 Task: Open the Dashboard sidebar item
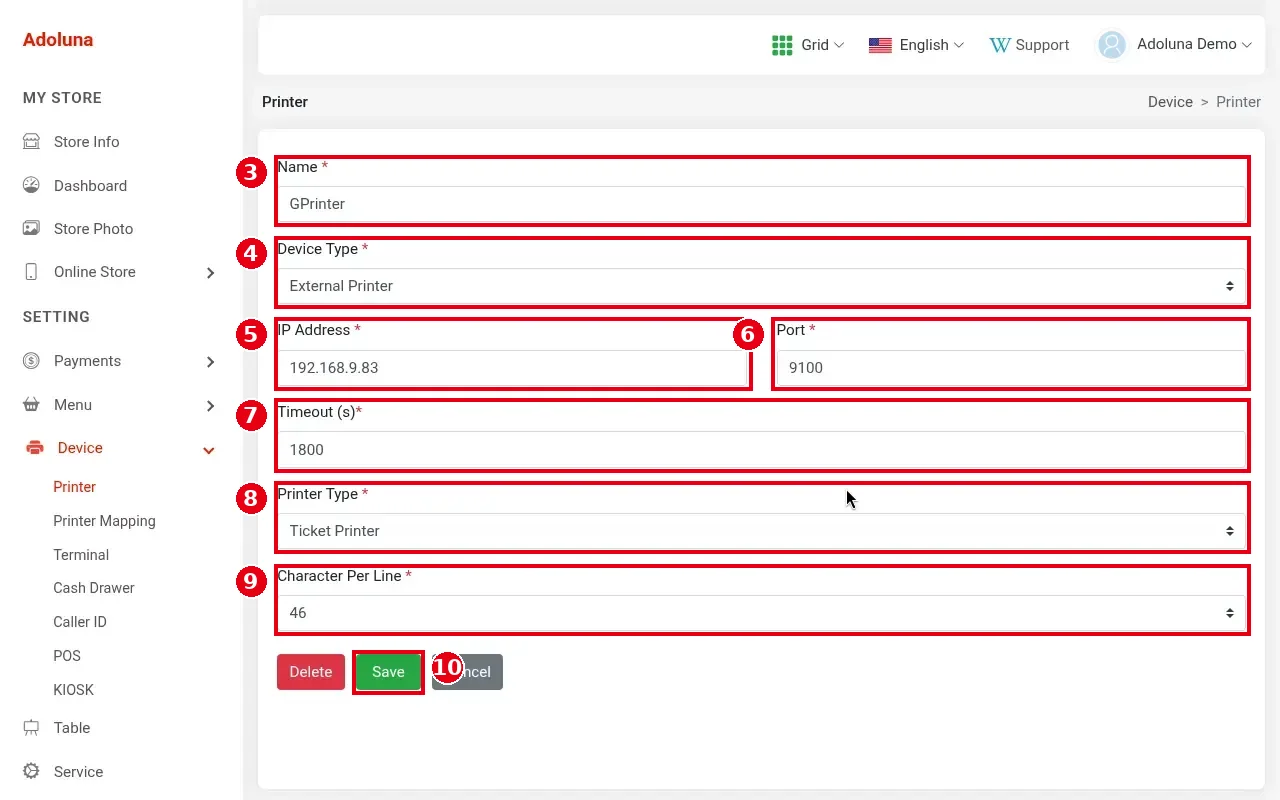(90, 185)
